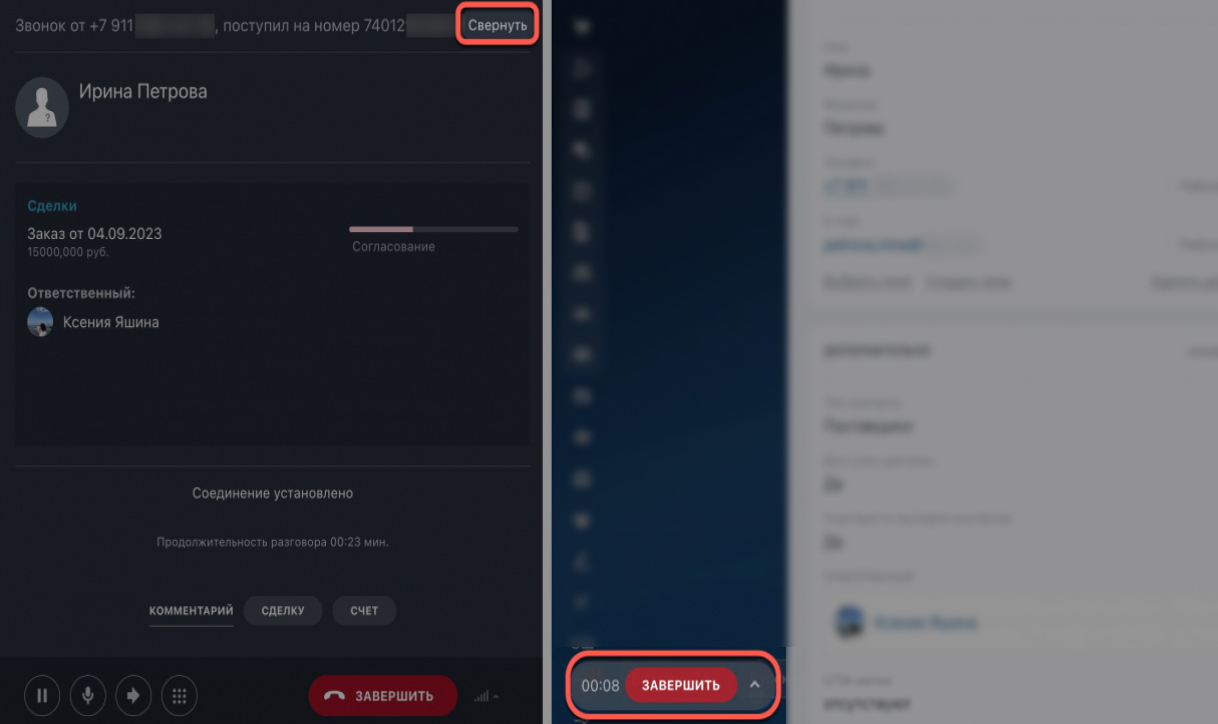Screen dimensions: 1218x724
Task: Open Ксения Яшина responsible person name
Action: coord(111,322)
